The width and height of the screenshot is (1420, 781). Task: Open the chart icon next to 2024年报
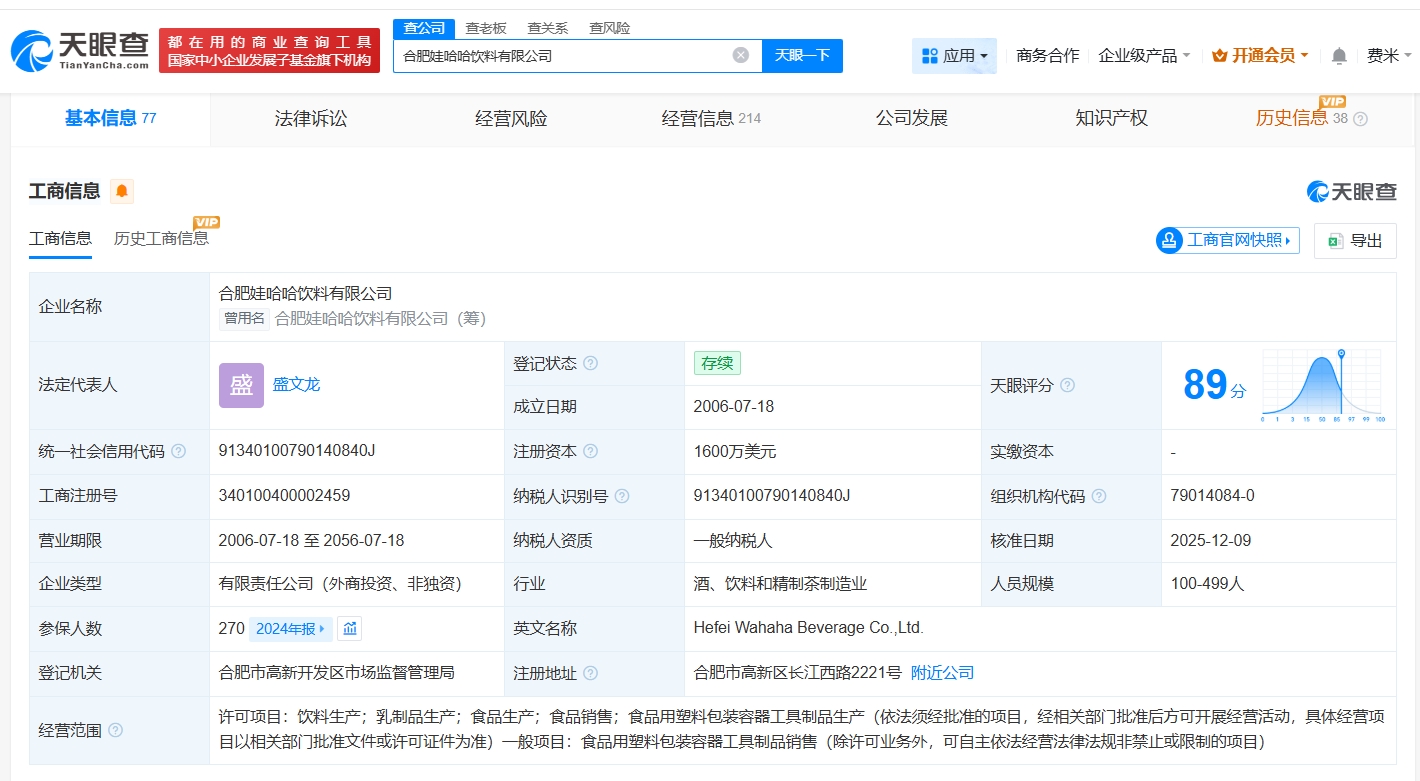tap(350, 629)
